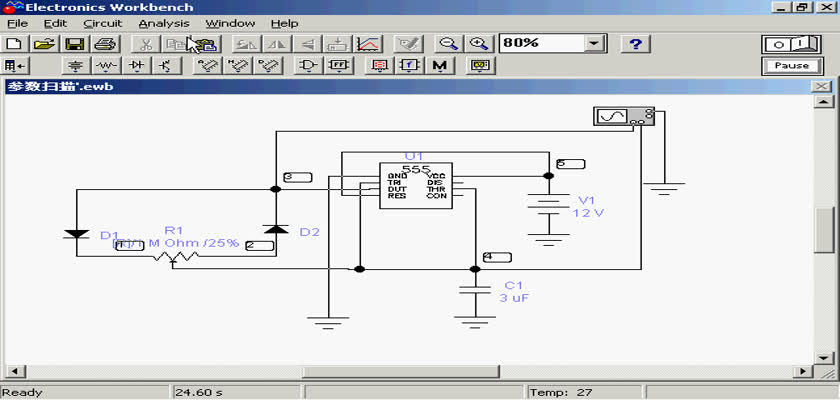
Task: Click node label 2
Action: [260, 246]
